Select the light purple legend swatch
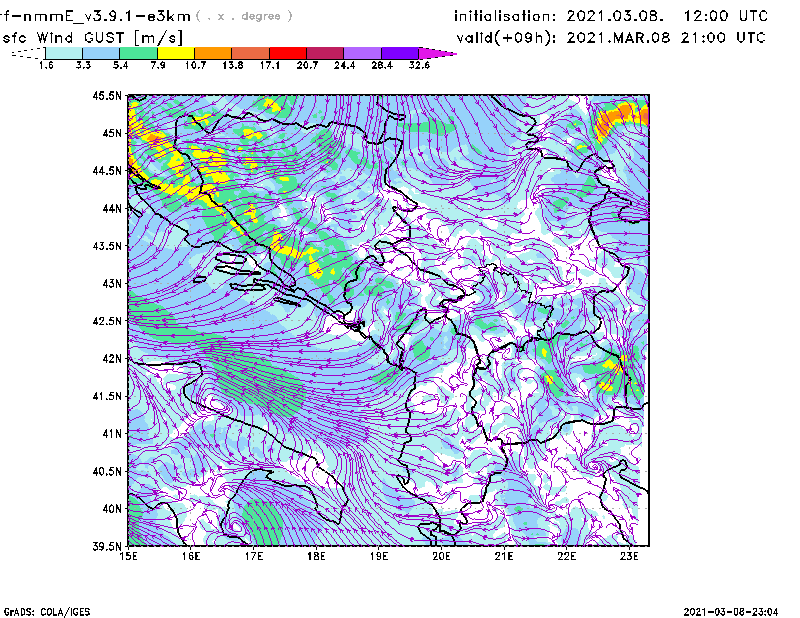The height and width of the screenshot is (618, 800). pyautogui.click(x=363, y=53)
